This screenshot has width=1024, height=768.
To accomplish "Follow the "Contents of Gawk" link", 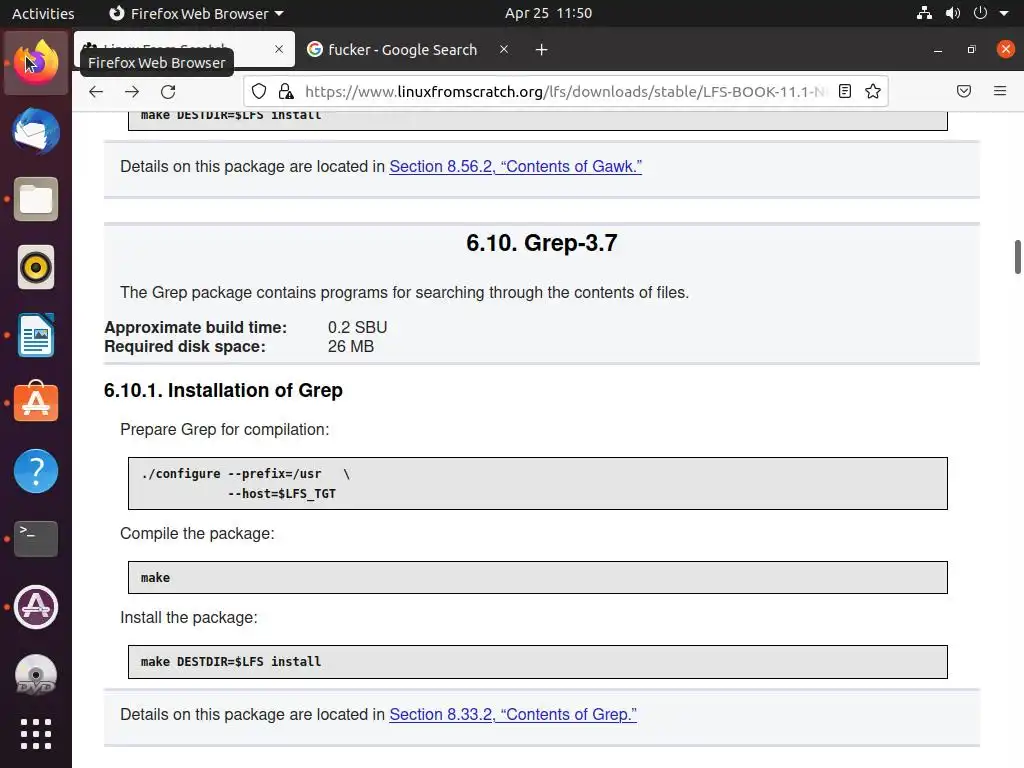I will point(515,166).
